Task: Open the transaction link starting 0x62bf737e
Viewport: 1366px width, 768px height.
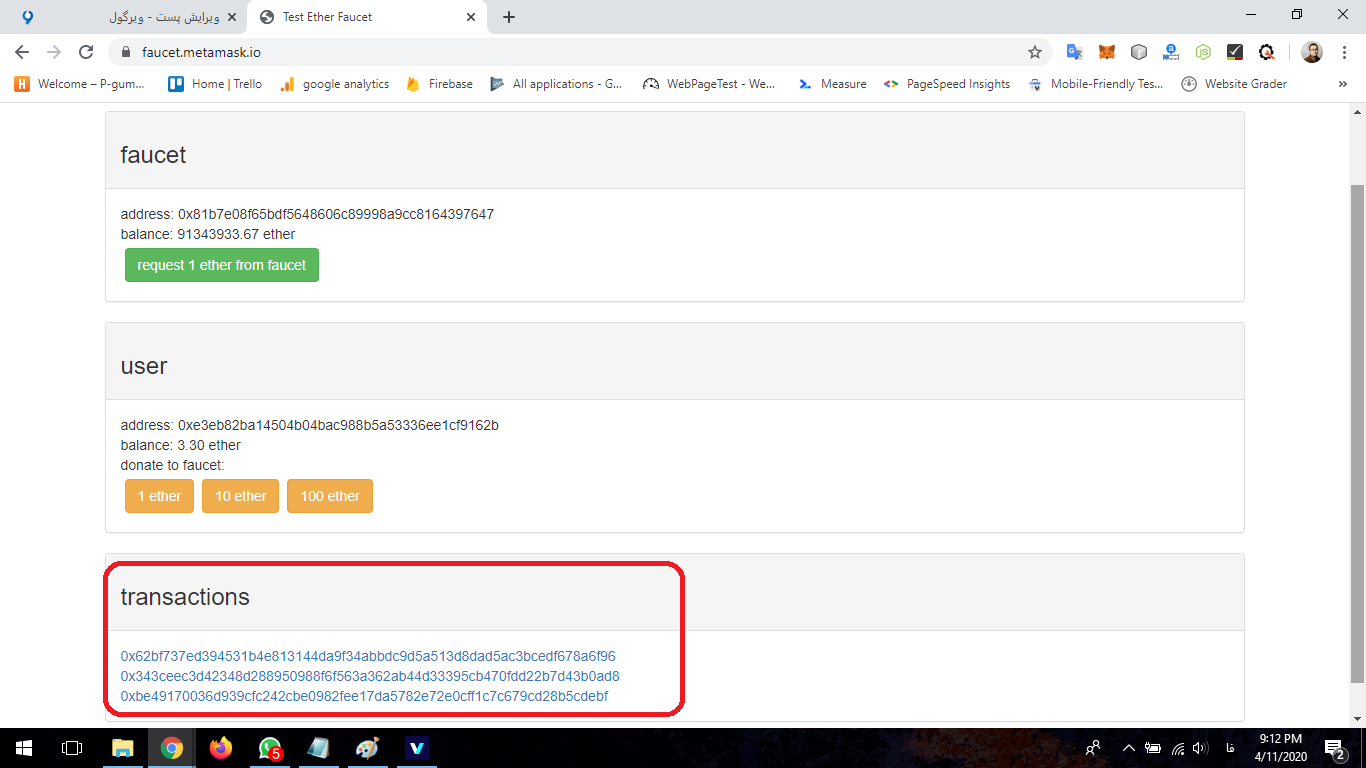Action: tap(368, 656)
